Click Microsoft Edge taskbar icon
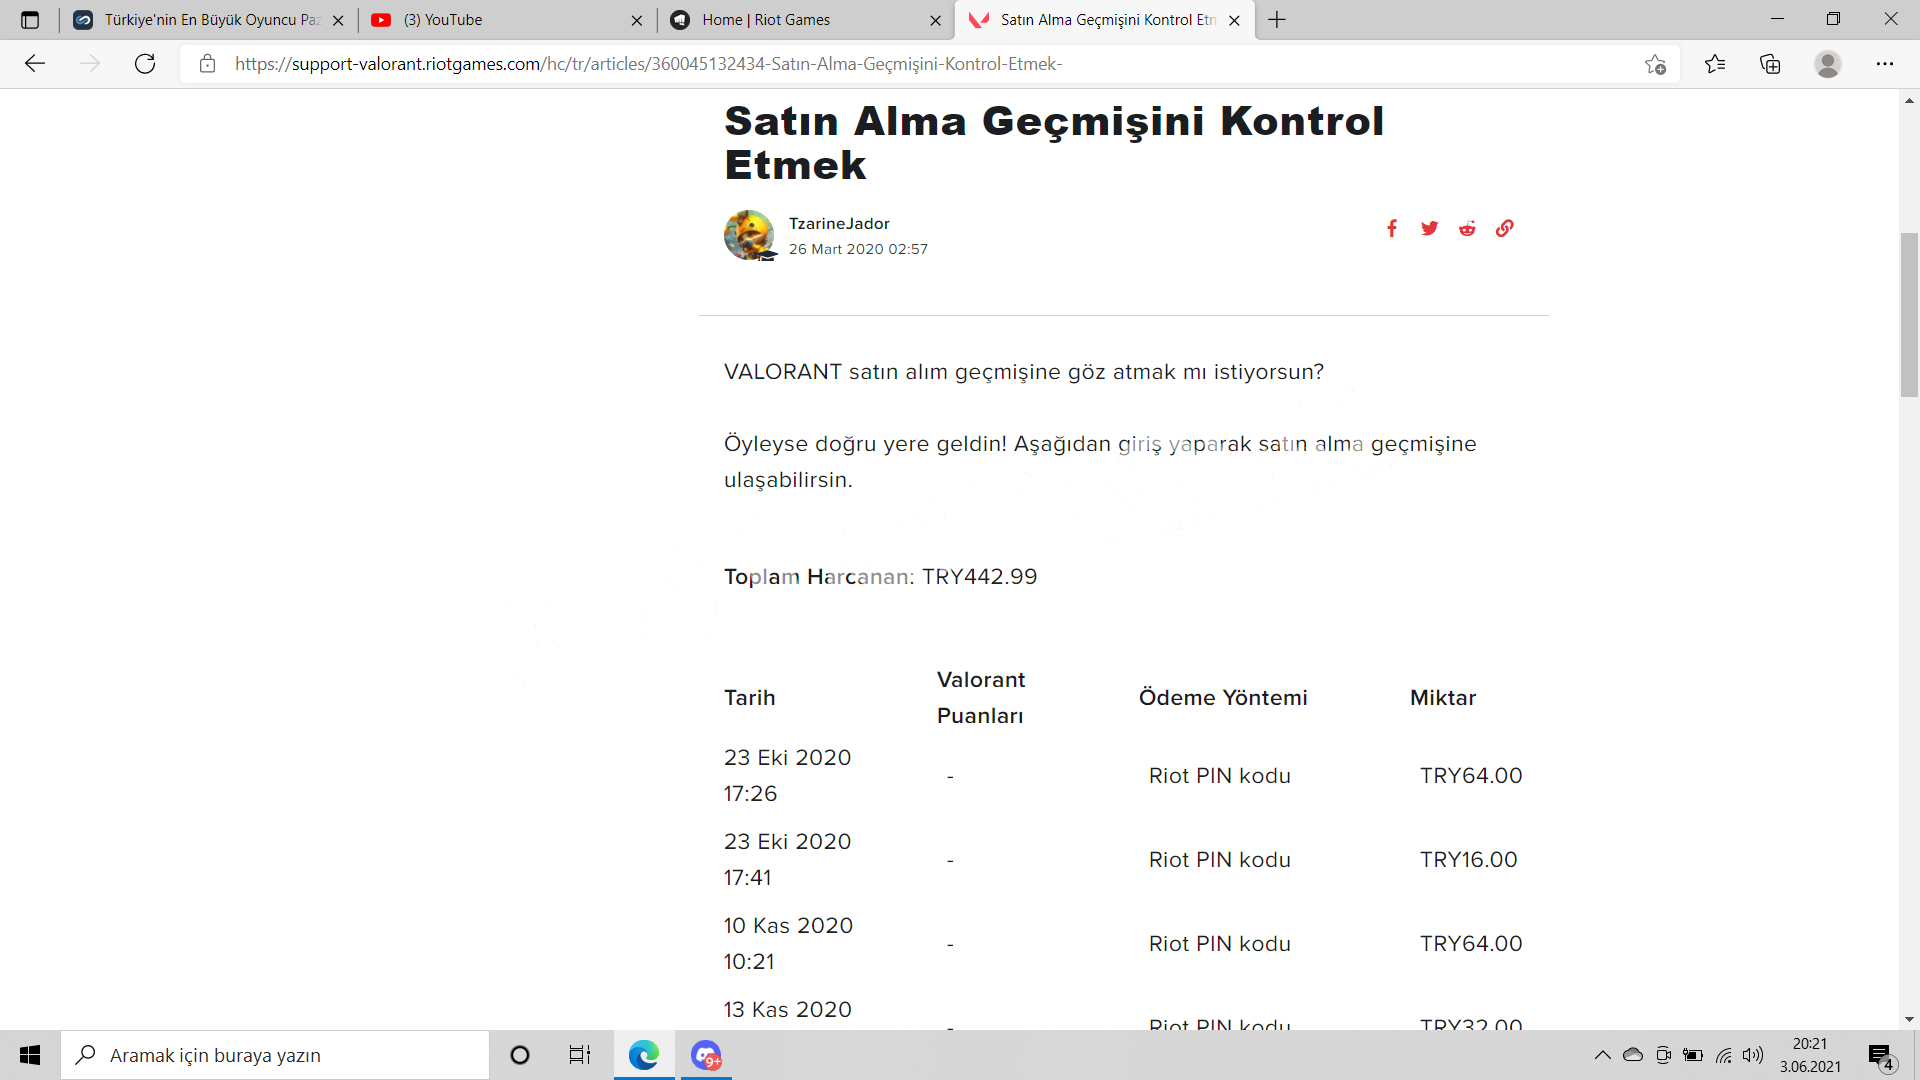 pyautogui.click(x=644, y=1055)
